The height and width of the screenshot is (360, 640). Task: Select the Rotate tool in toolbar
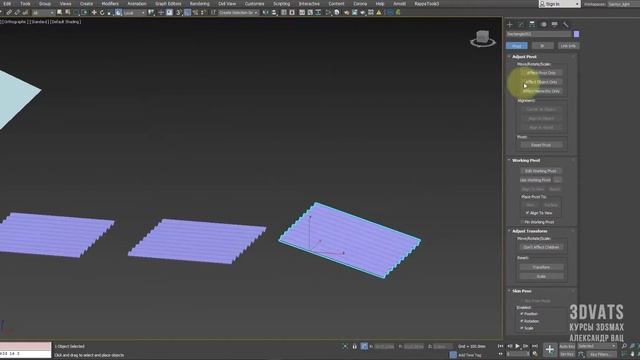pyautogui.click(x=102, y=13)
